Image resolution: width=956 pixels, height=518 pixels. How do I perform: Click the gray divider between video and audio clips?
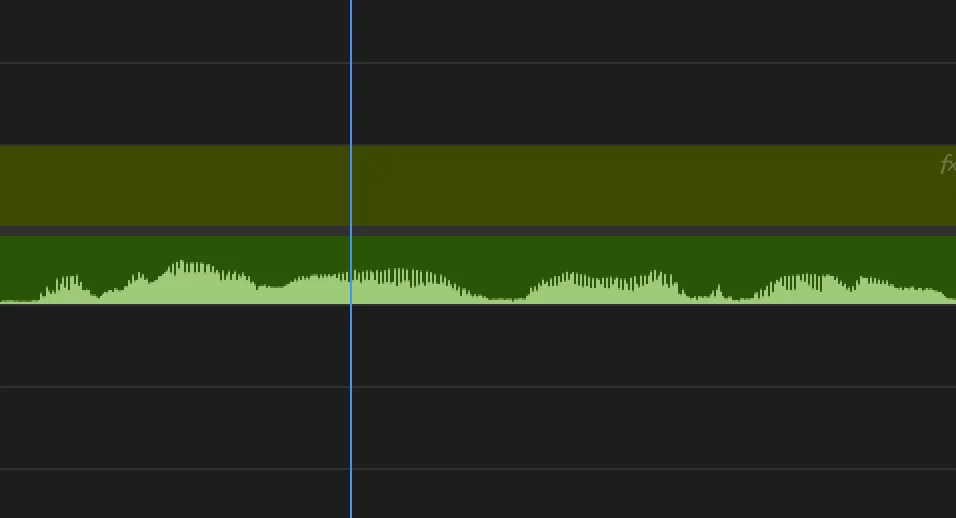[x=478, y=231]
